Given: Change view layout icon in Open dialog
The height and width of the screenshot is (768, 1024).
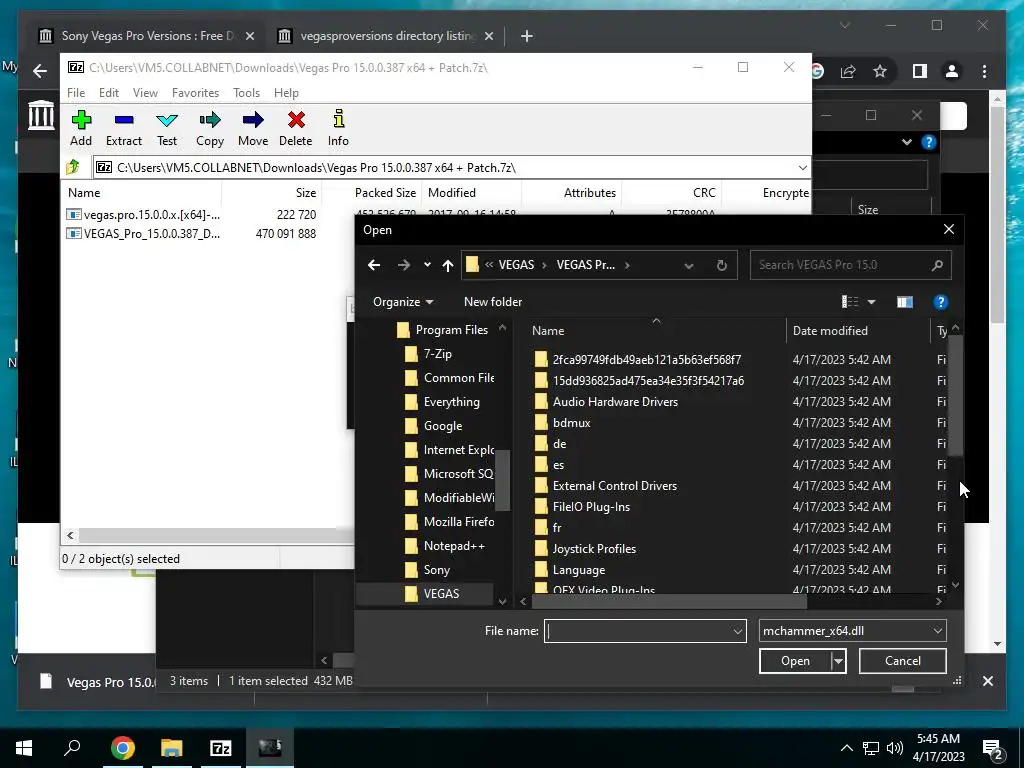Looking at the screenshot, I should pyautogui.click(x=850, y=302).
